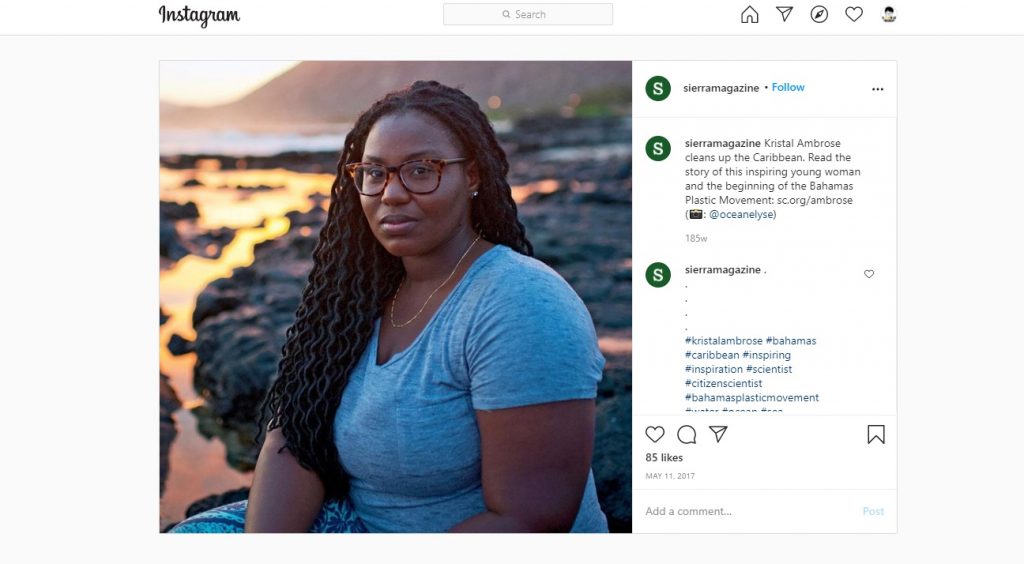Click the Instagram logo

tap(199, 15)
